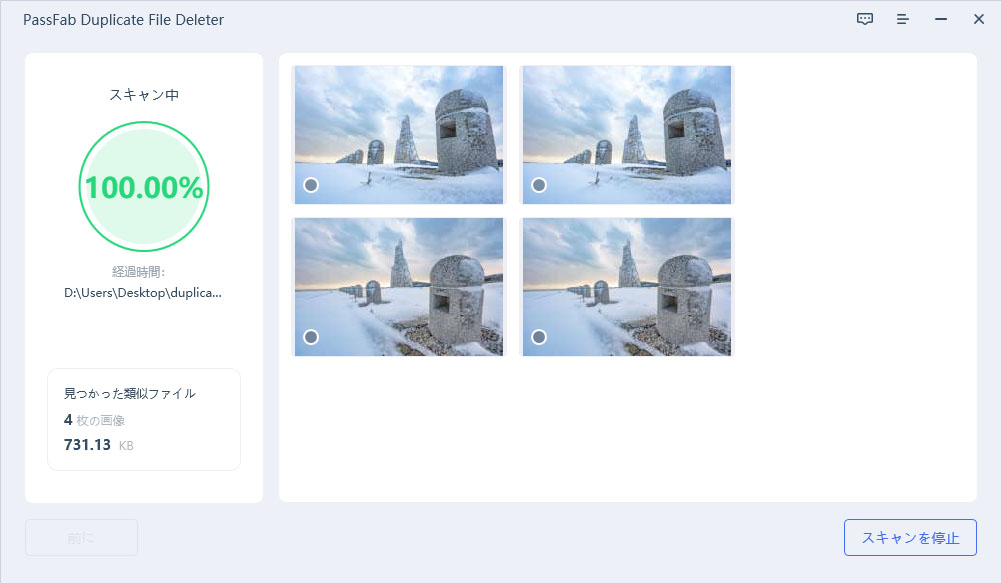Close the PassFab Duplicate File Deleter window

(978, 19)
